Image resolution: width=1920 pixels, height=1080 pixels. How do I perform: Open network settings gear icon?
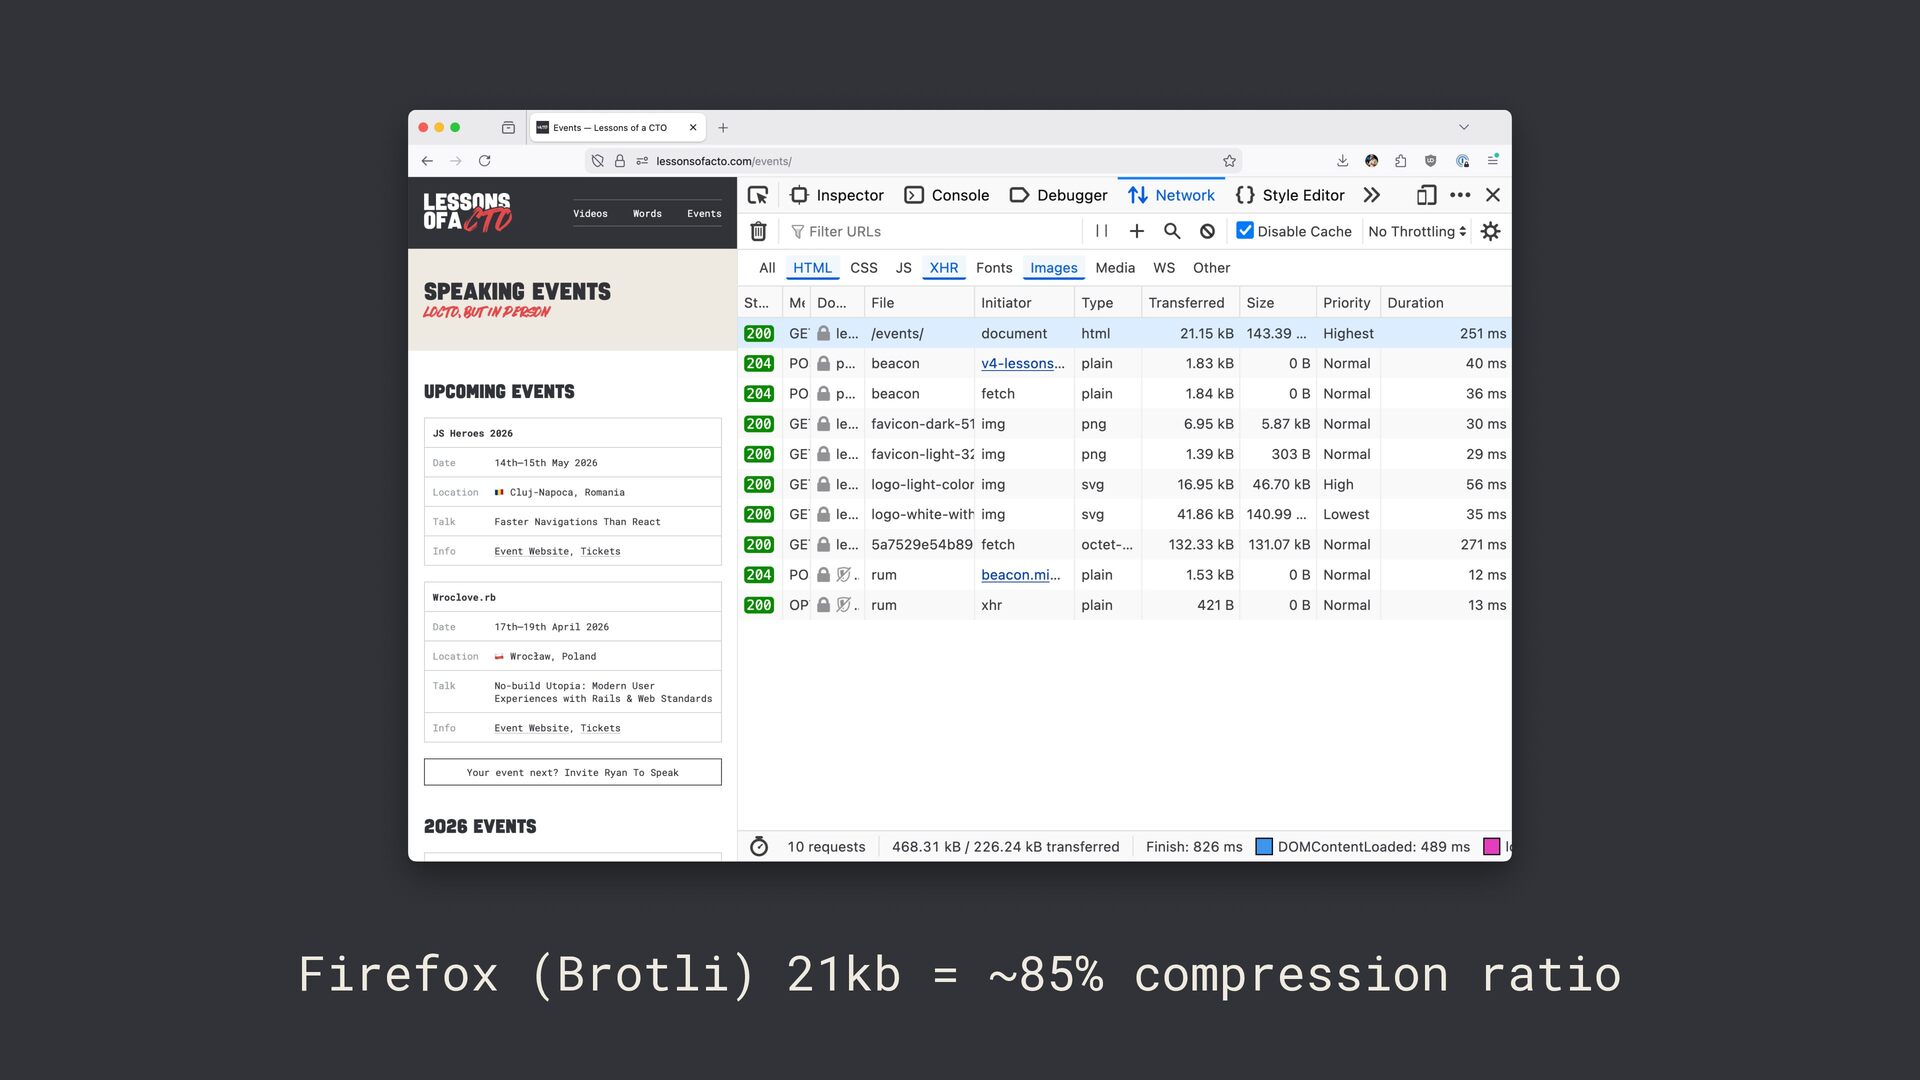coord(1490,231)
